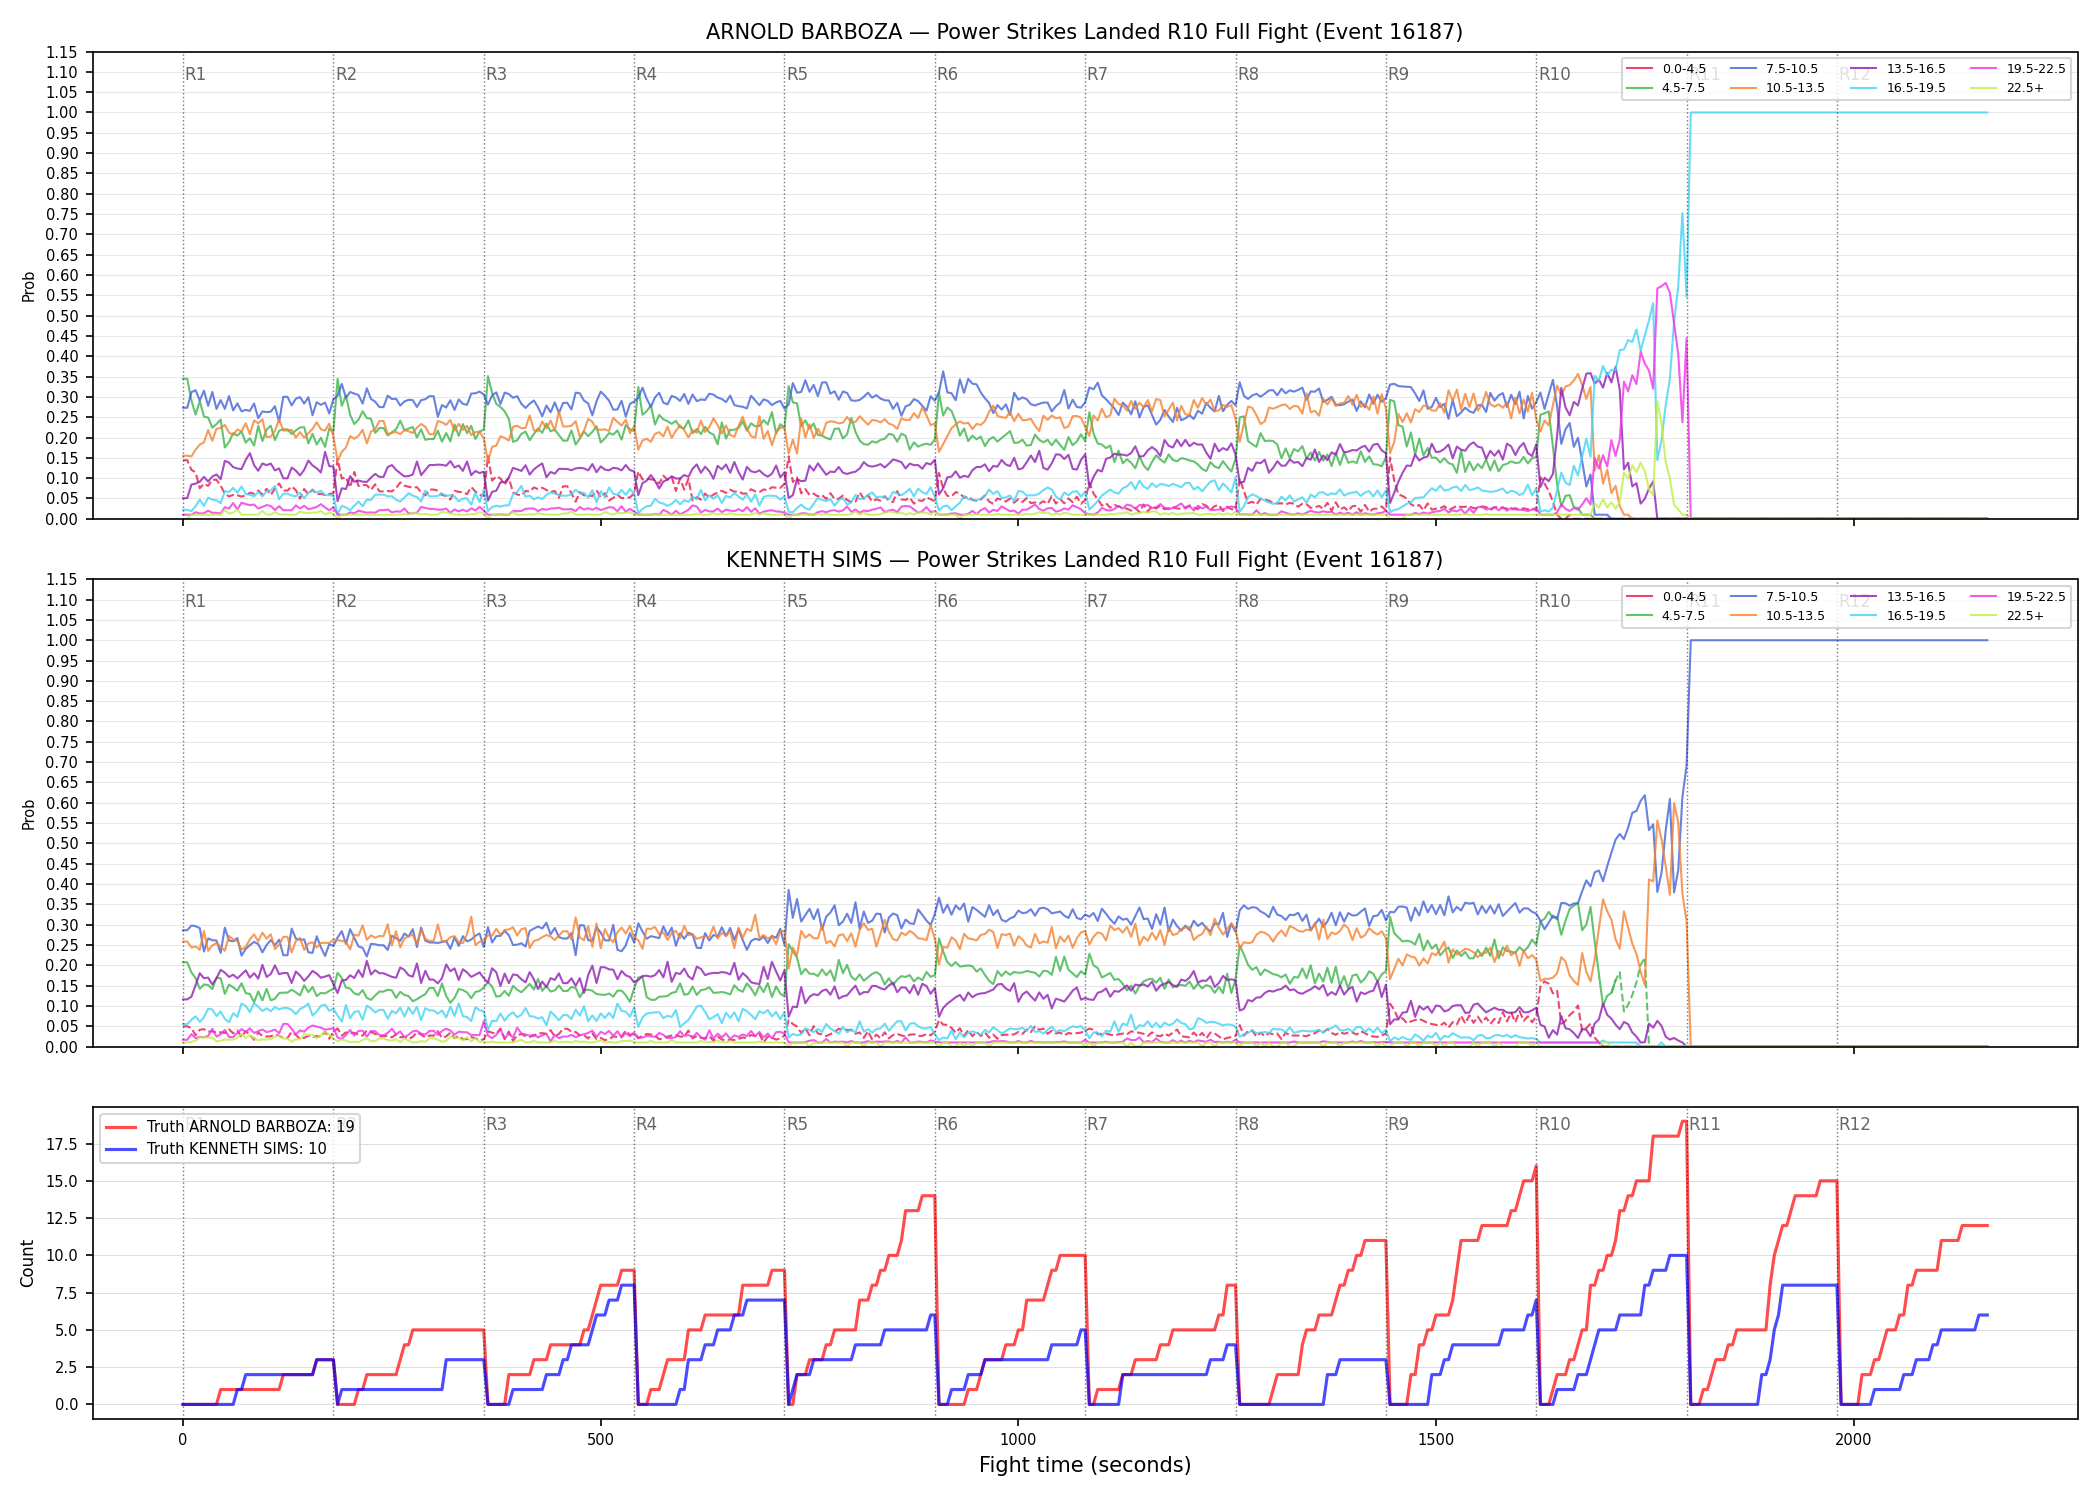This screenshot has width=2100, height=1500.
Task: Click the R3 round label in Barboza chart
Action: [x=496, y=74]
